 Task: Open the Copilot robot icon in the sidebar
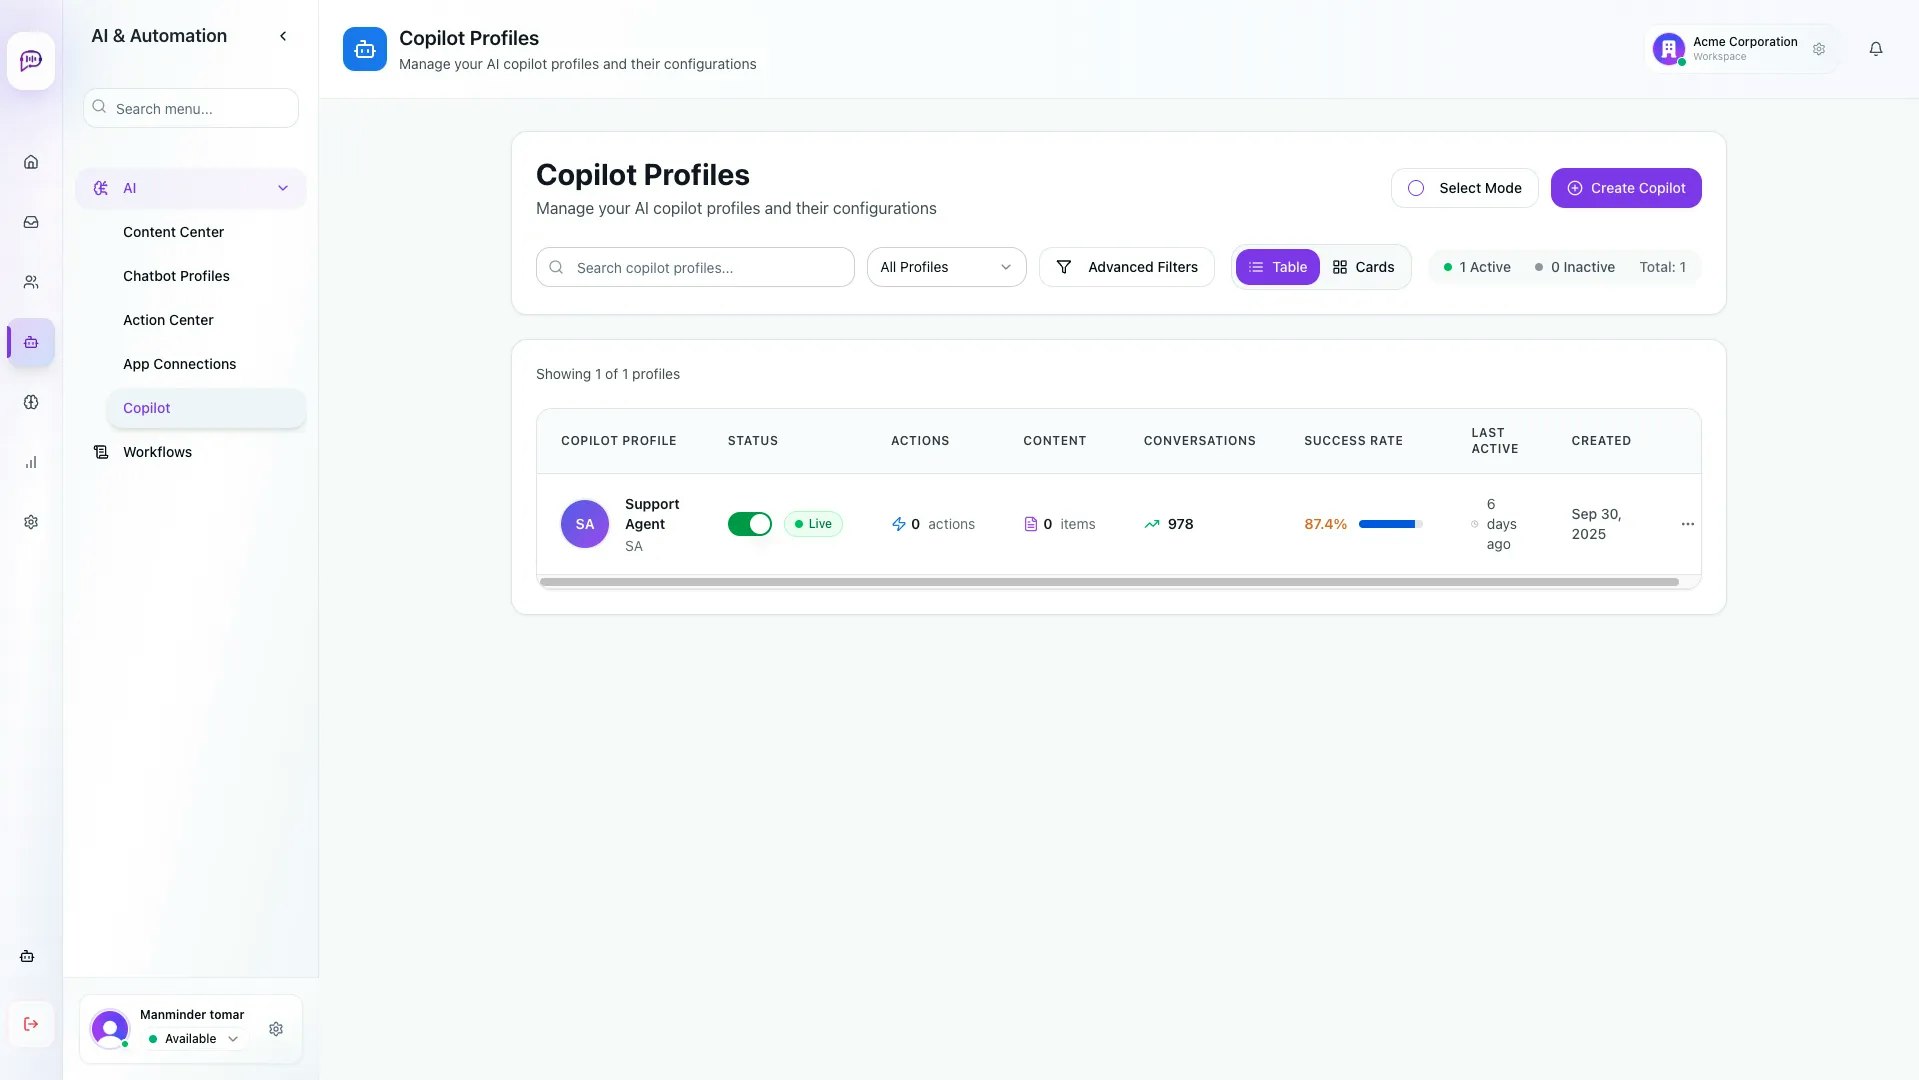[x=31, y=342]
